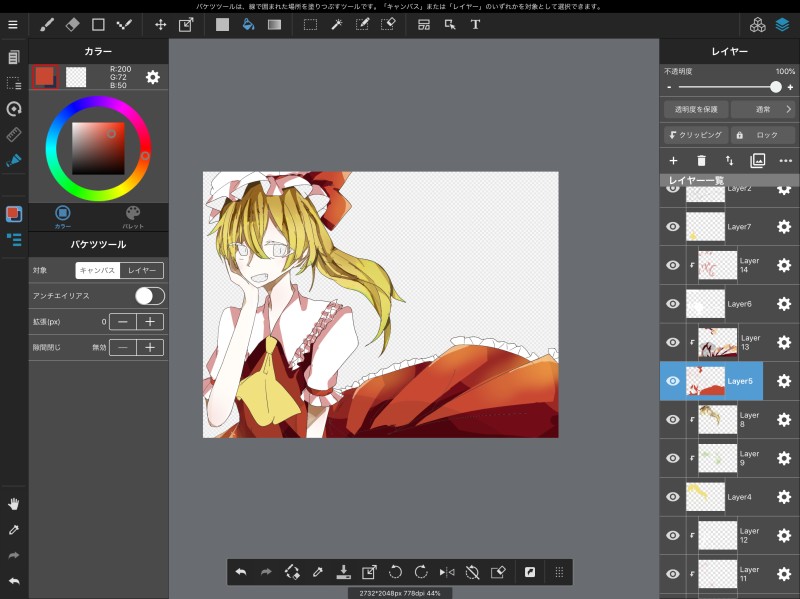Add a new layer with plus icon
Viewport: 800px width, 599px height.
(673, 161)
